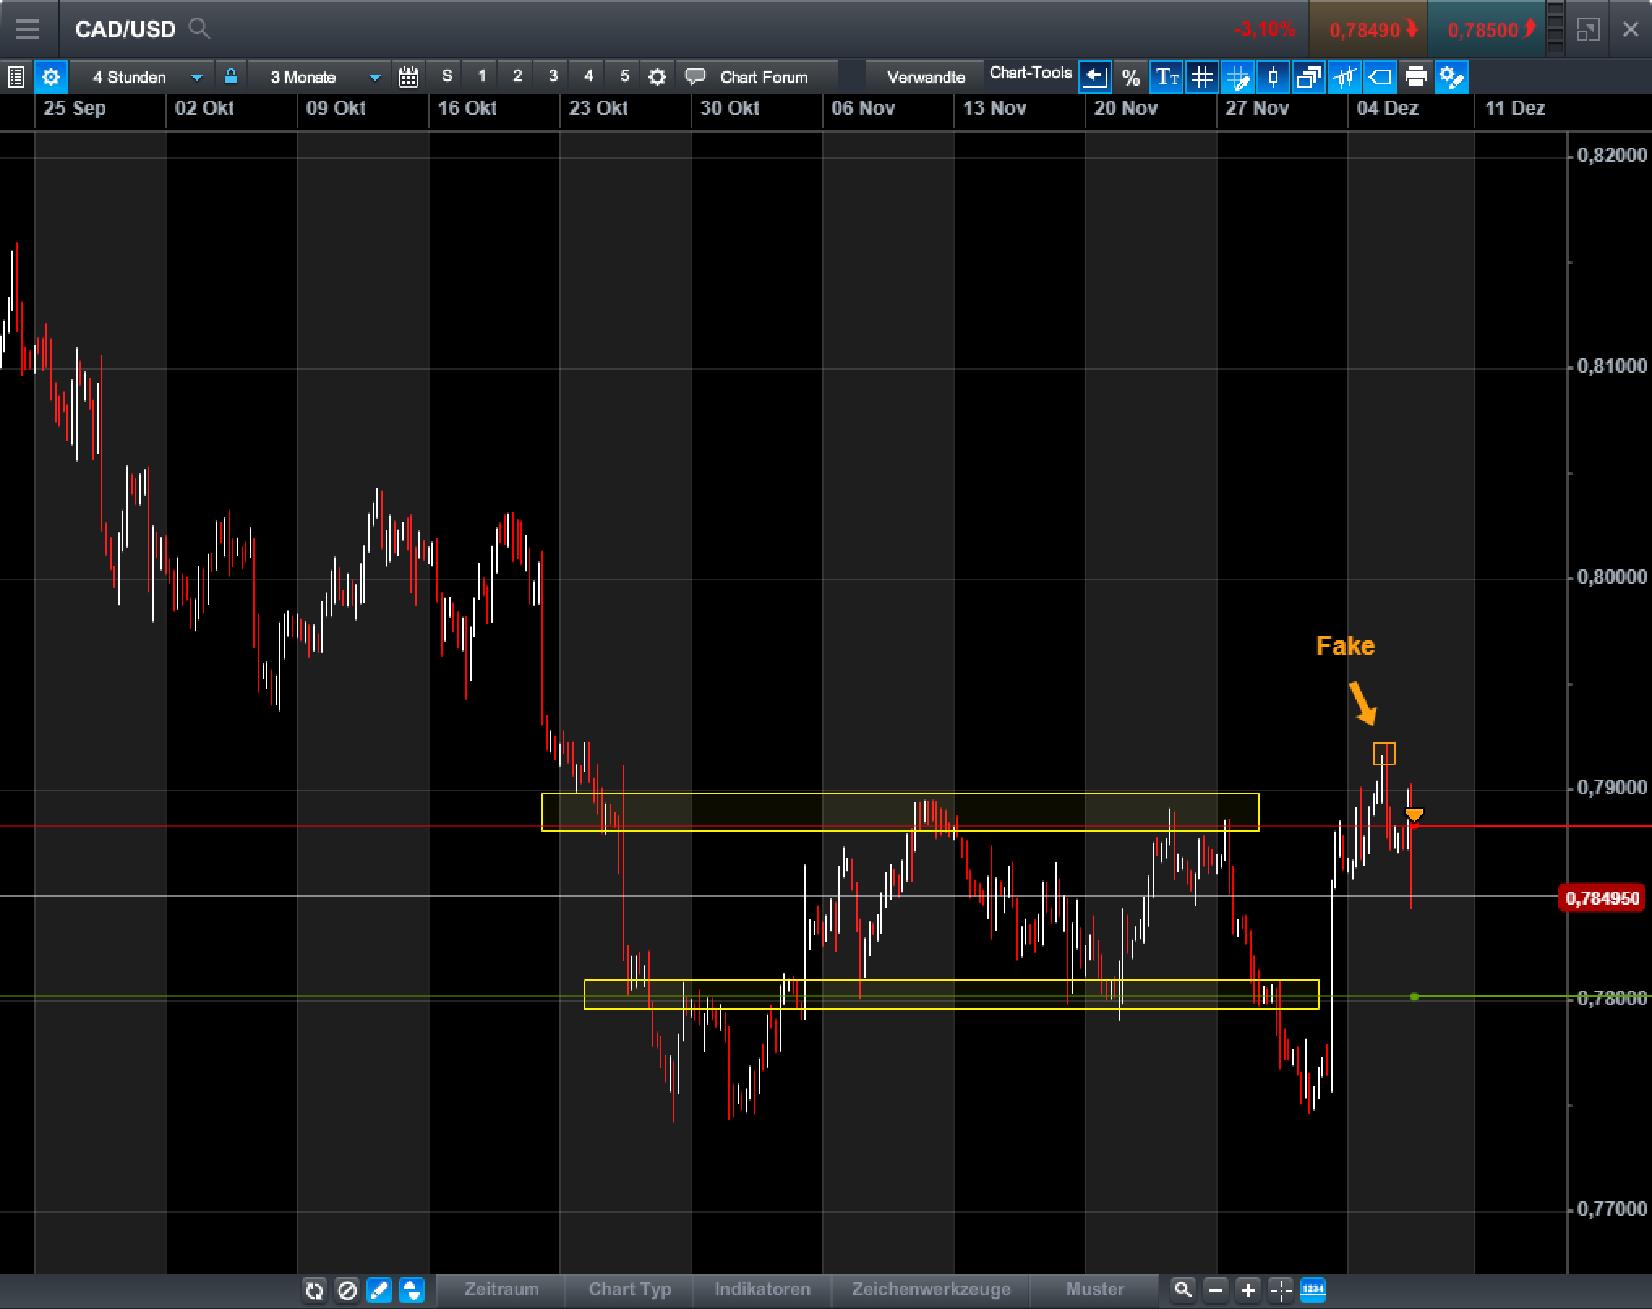Toggle the lock icon next to timeframe

(x=231, y=76)
